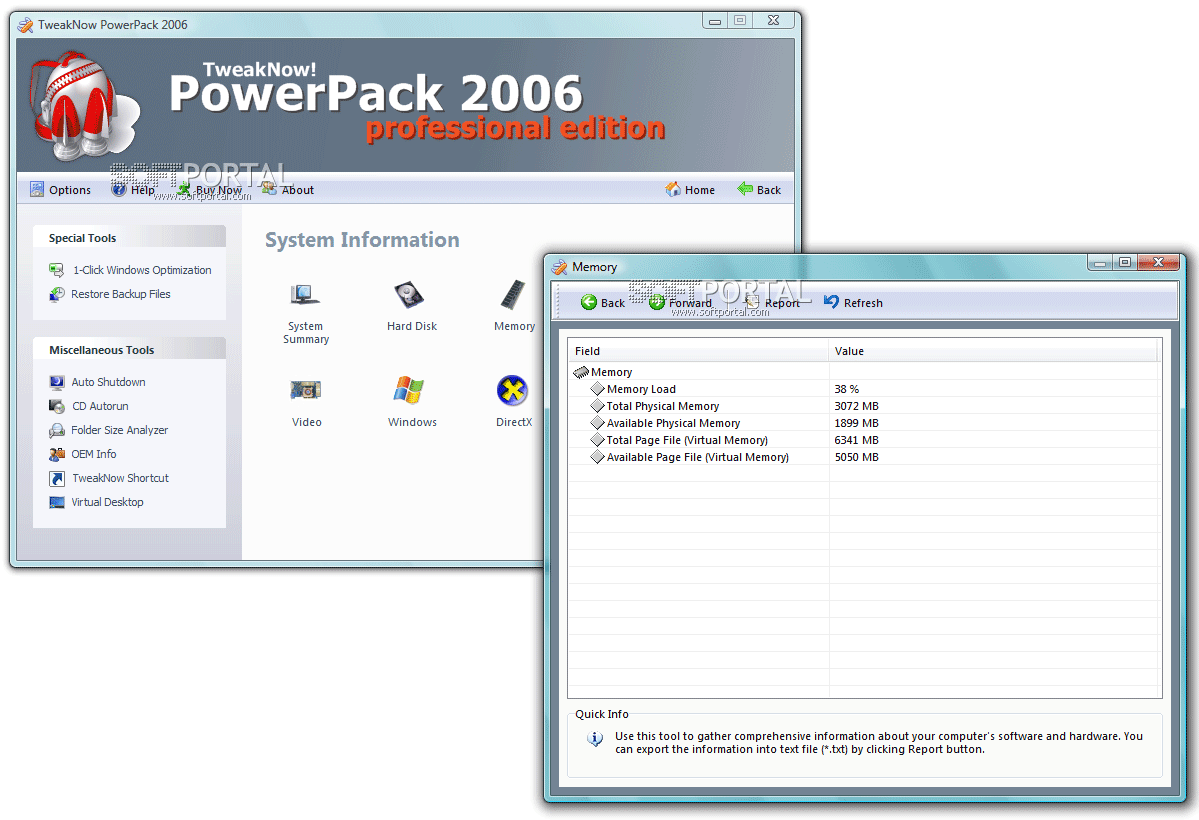Open the Folder Size Analyzer link text
The width and height of the screenshot is (1199, 820).
coord(119,430)
